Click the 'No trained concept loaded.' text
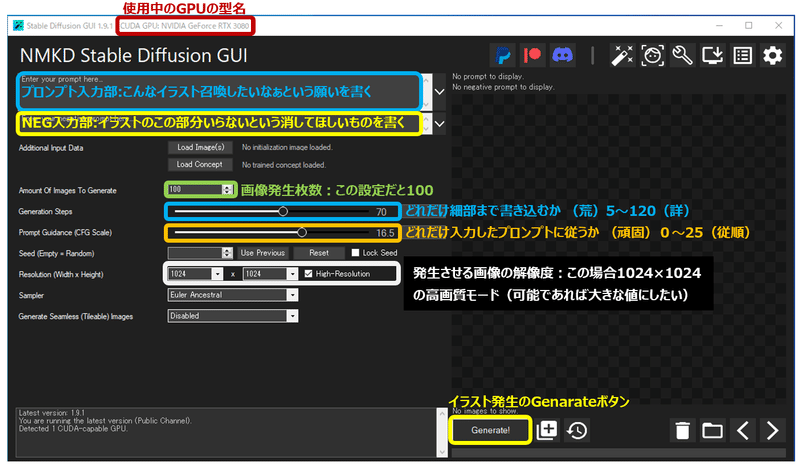 tap(284, 165)
